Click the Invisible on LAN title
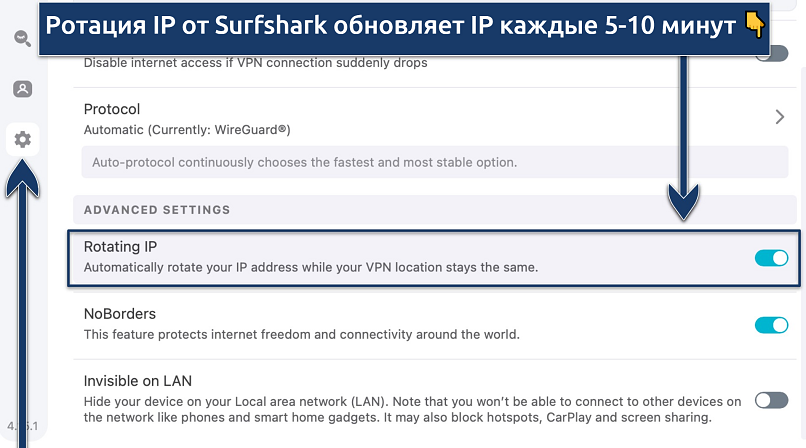 (x=138, y=380)
